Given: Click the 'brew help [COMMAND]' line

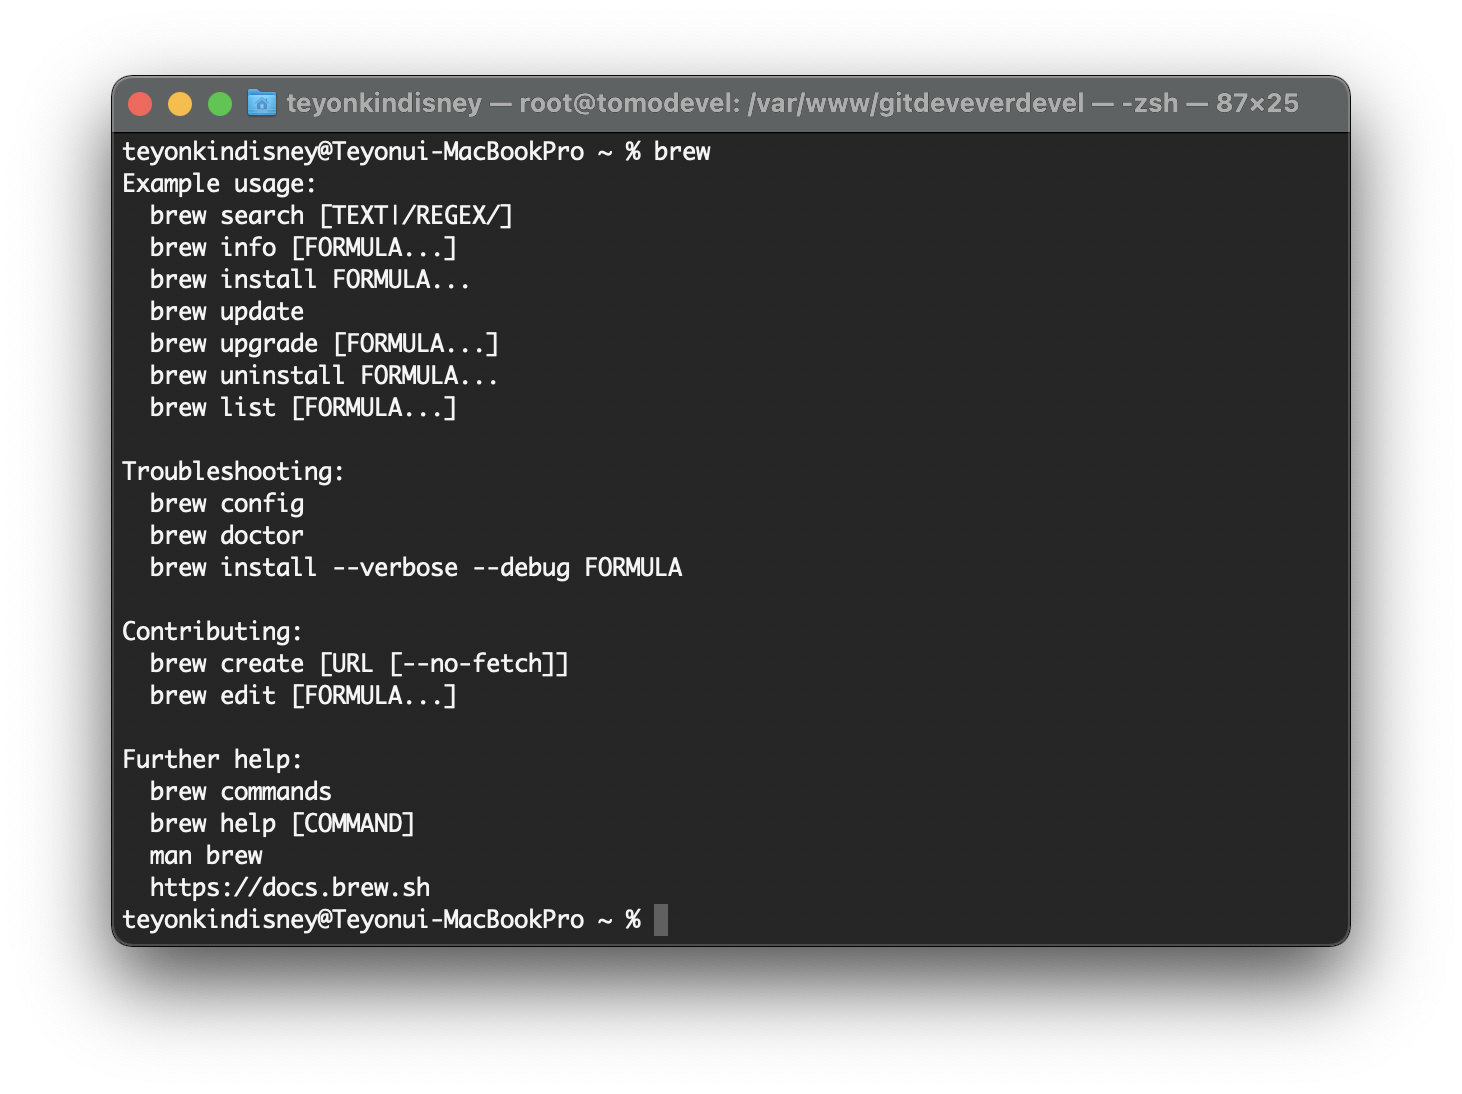Looking at the screenshot, I should point(282,823).
